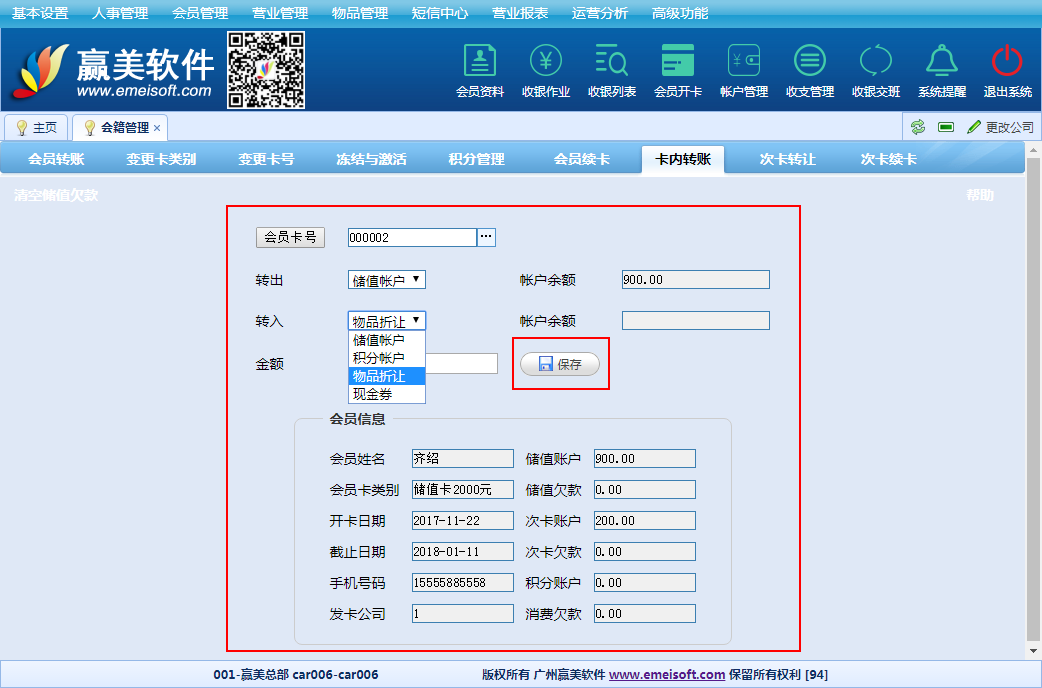Select 现金券 from the dropdown list
The image size is (1042, 688).
(373, 394)
